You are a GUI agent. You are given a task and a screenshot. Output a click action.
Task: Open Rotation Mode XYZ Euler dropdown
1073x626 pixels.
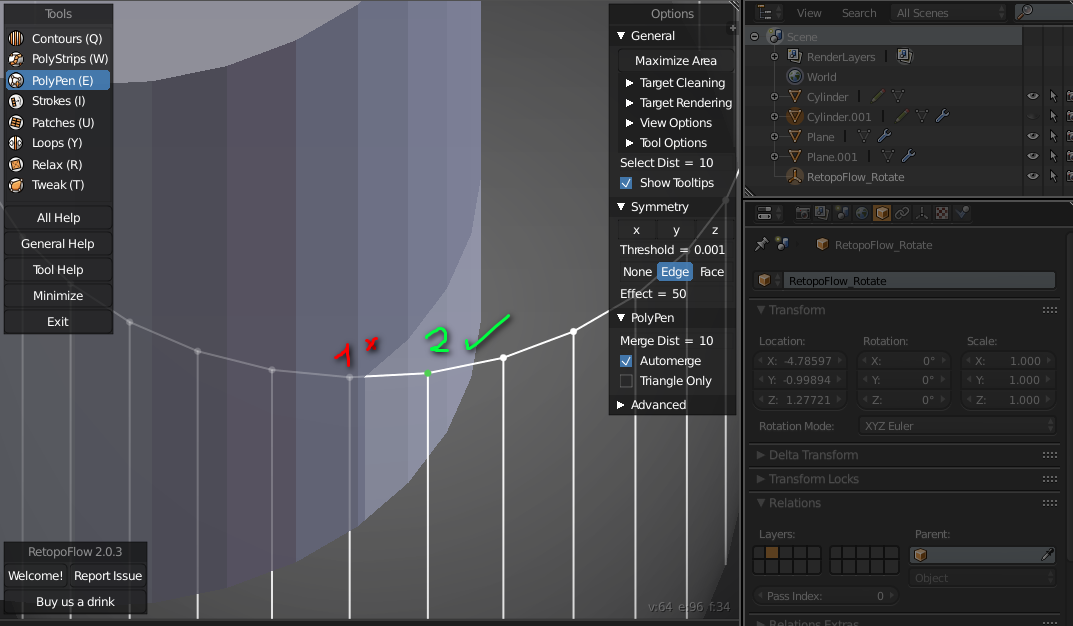957,426
